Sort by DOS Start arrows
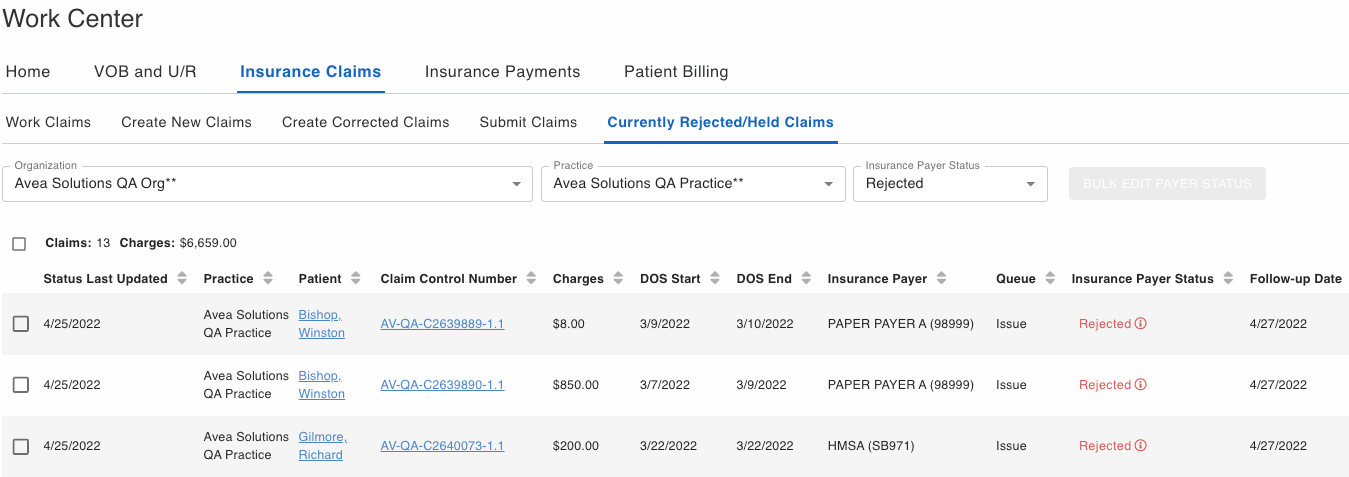This screenshot has width=1349, height=477. [x=714, y=279]
